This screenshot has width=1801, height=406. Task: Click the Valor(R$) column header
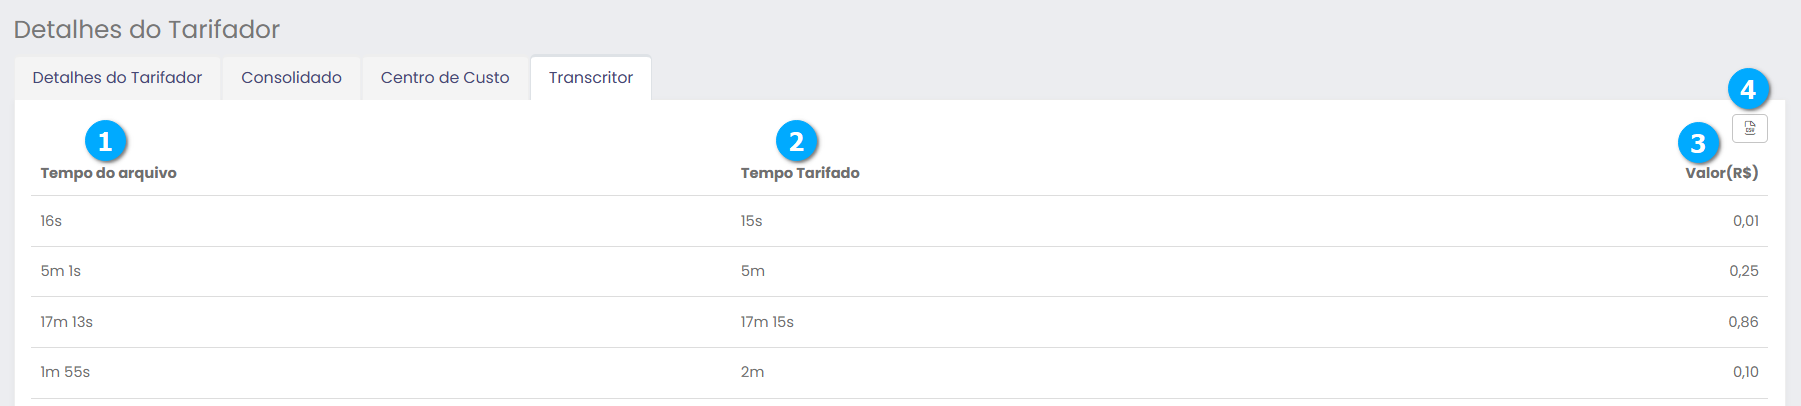pyautogui.click(x=1721, y=173)
